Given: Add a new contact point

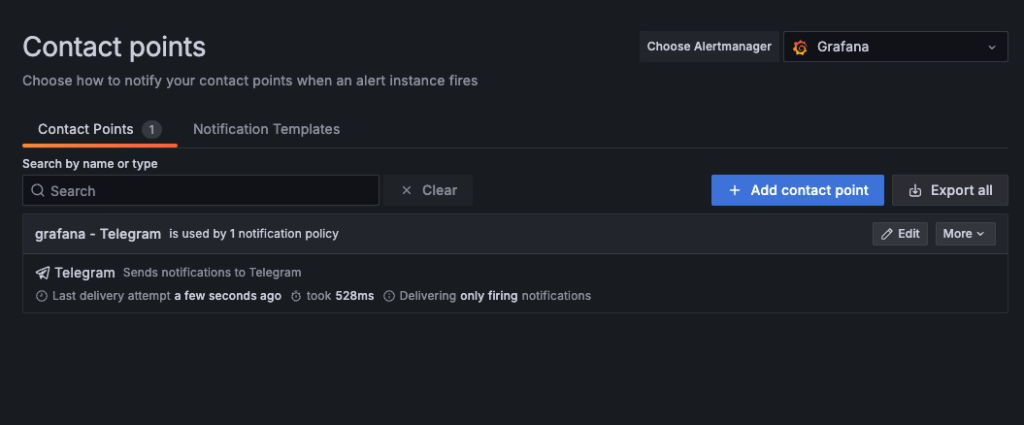Looking at the screenshot, I should click(797, 190).
